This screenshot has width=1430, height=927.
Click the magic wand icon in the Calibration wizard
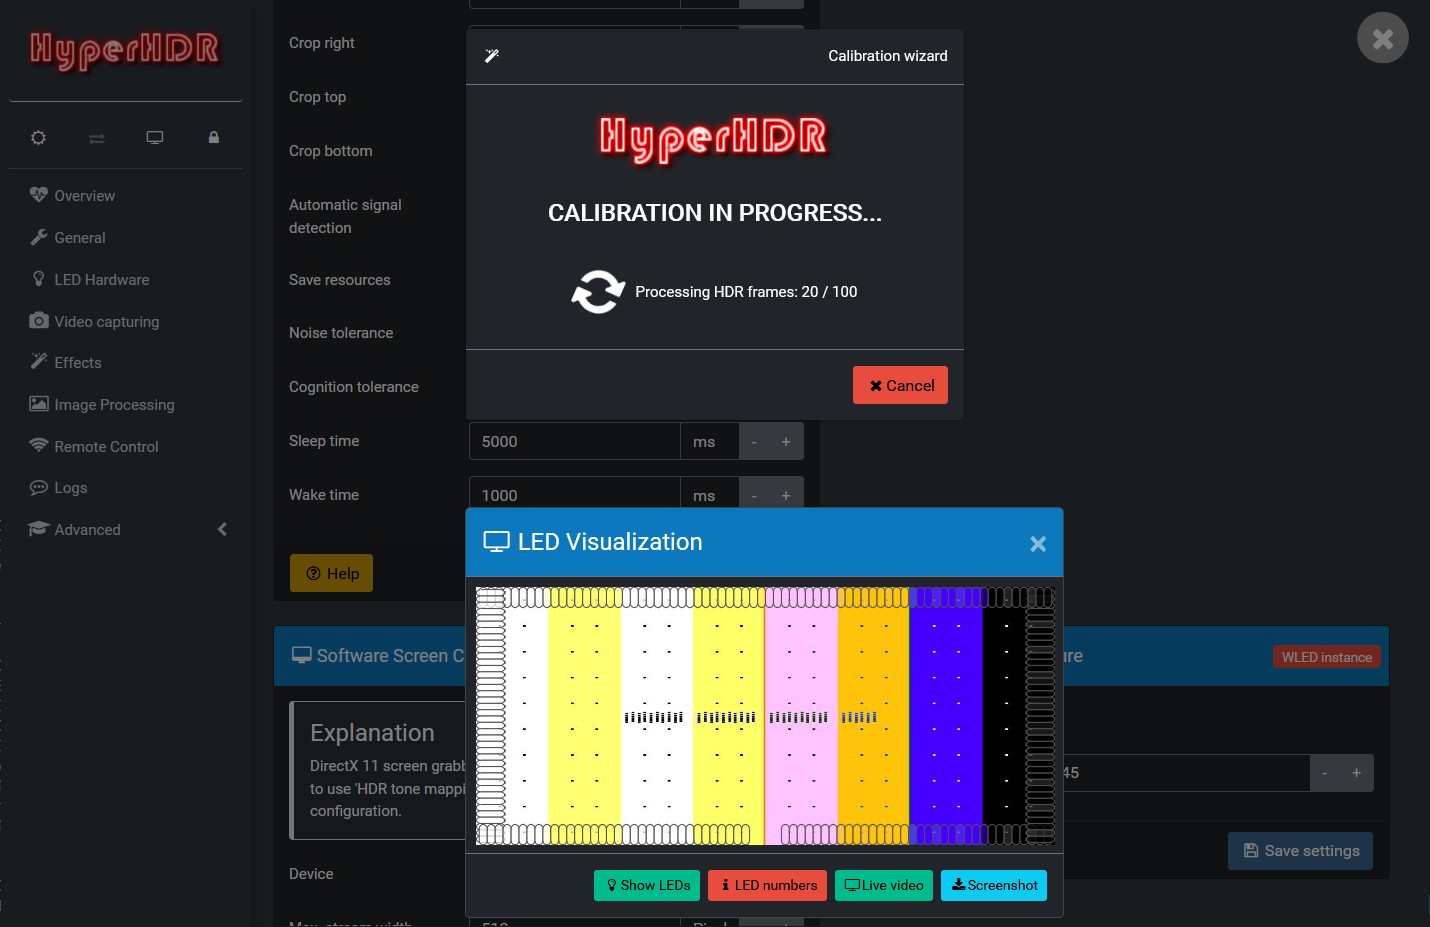491,56
